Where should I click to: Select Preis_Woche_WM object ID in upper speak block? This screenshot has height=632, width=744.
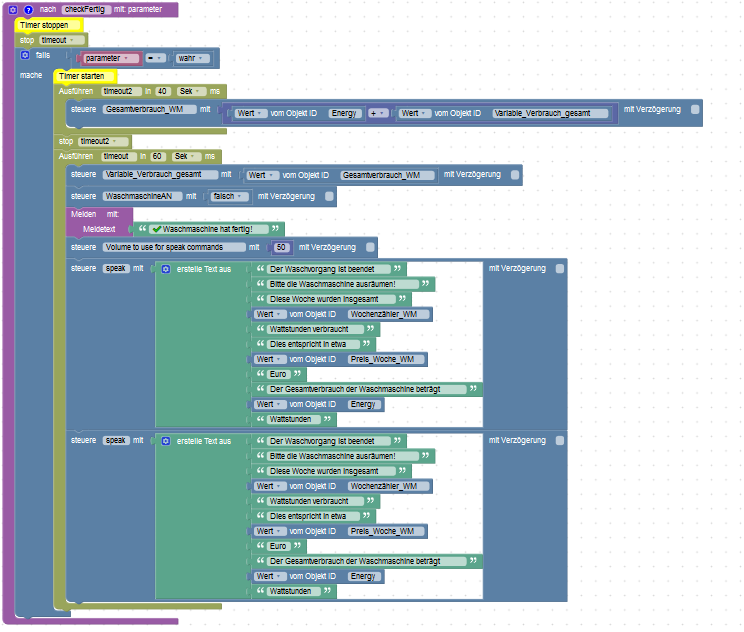click(x=387, y=359)
